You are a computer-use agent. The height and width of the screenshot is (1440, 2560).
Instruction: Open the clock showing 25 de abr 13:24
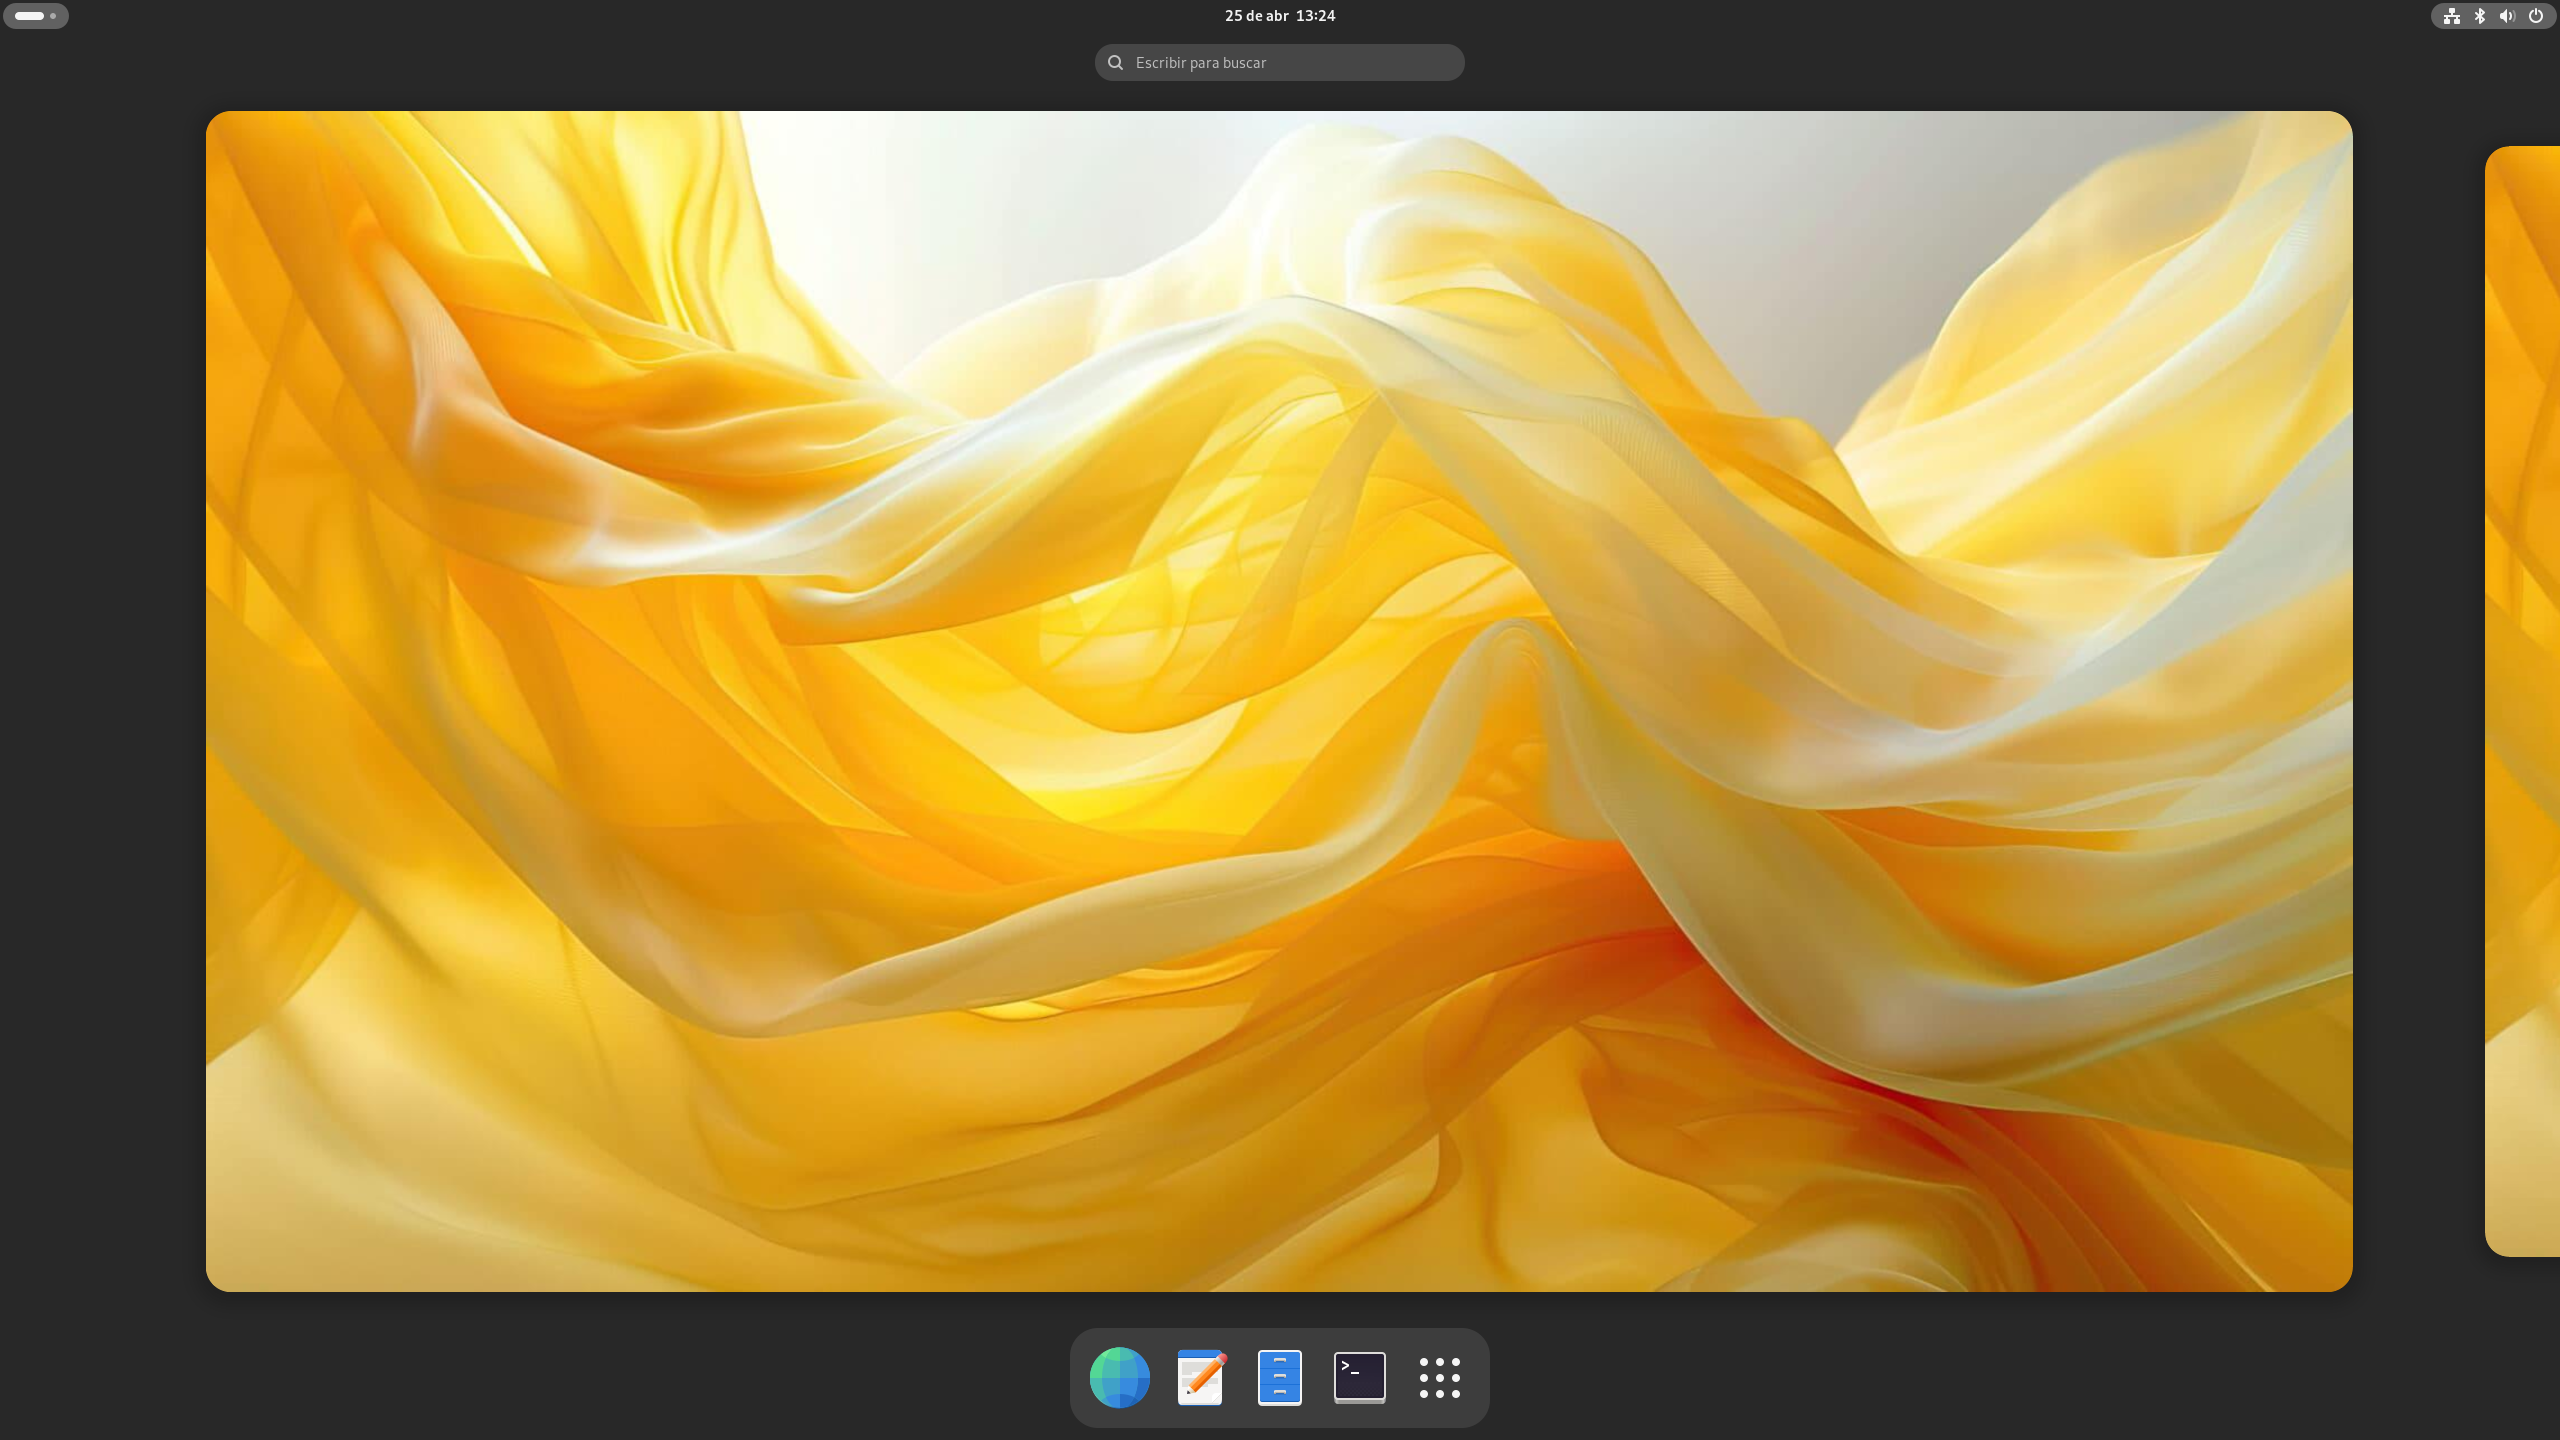(x=1279, y=16)
